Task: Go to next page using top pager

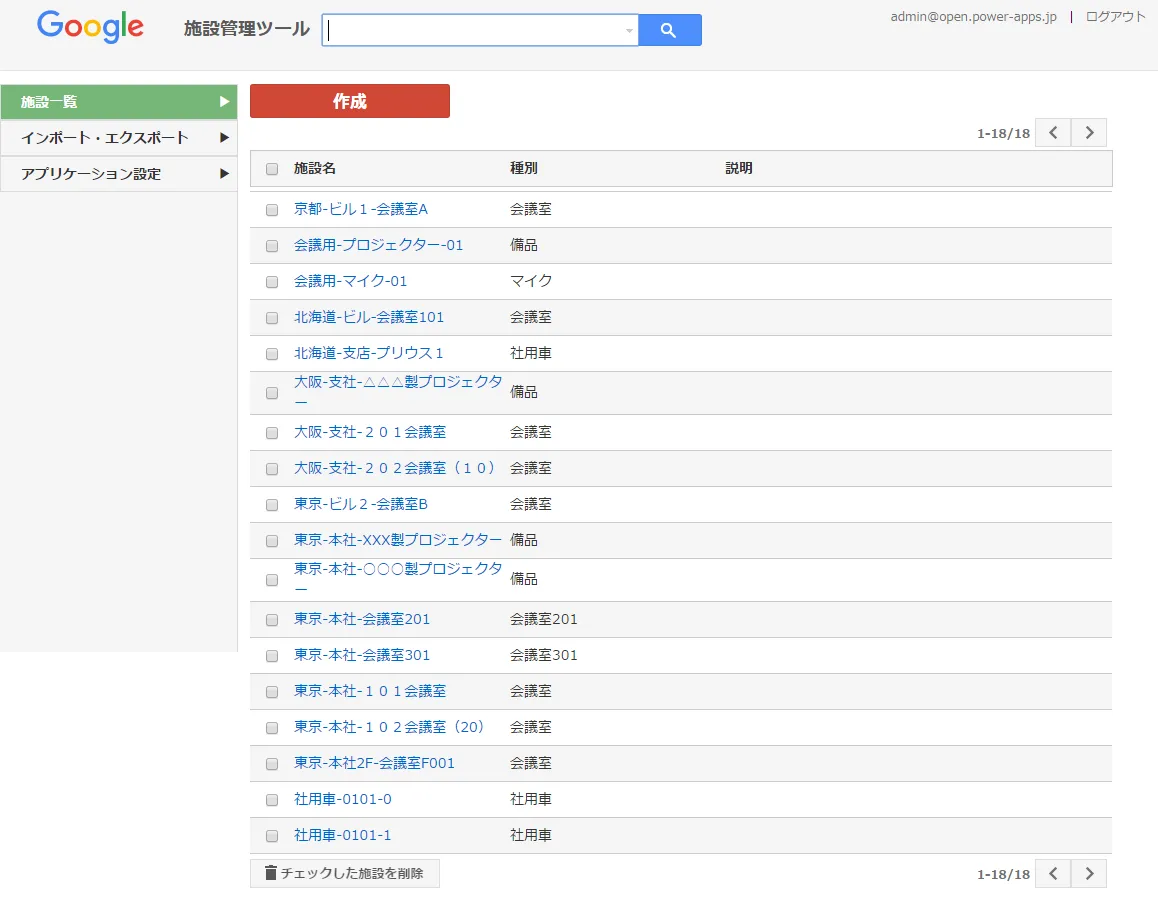Action: coord(1089,133)
